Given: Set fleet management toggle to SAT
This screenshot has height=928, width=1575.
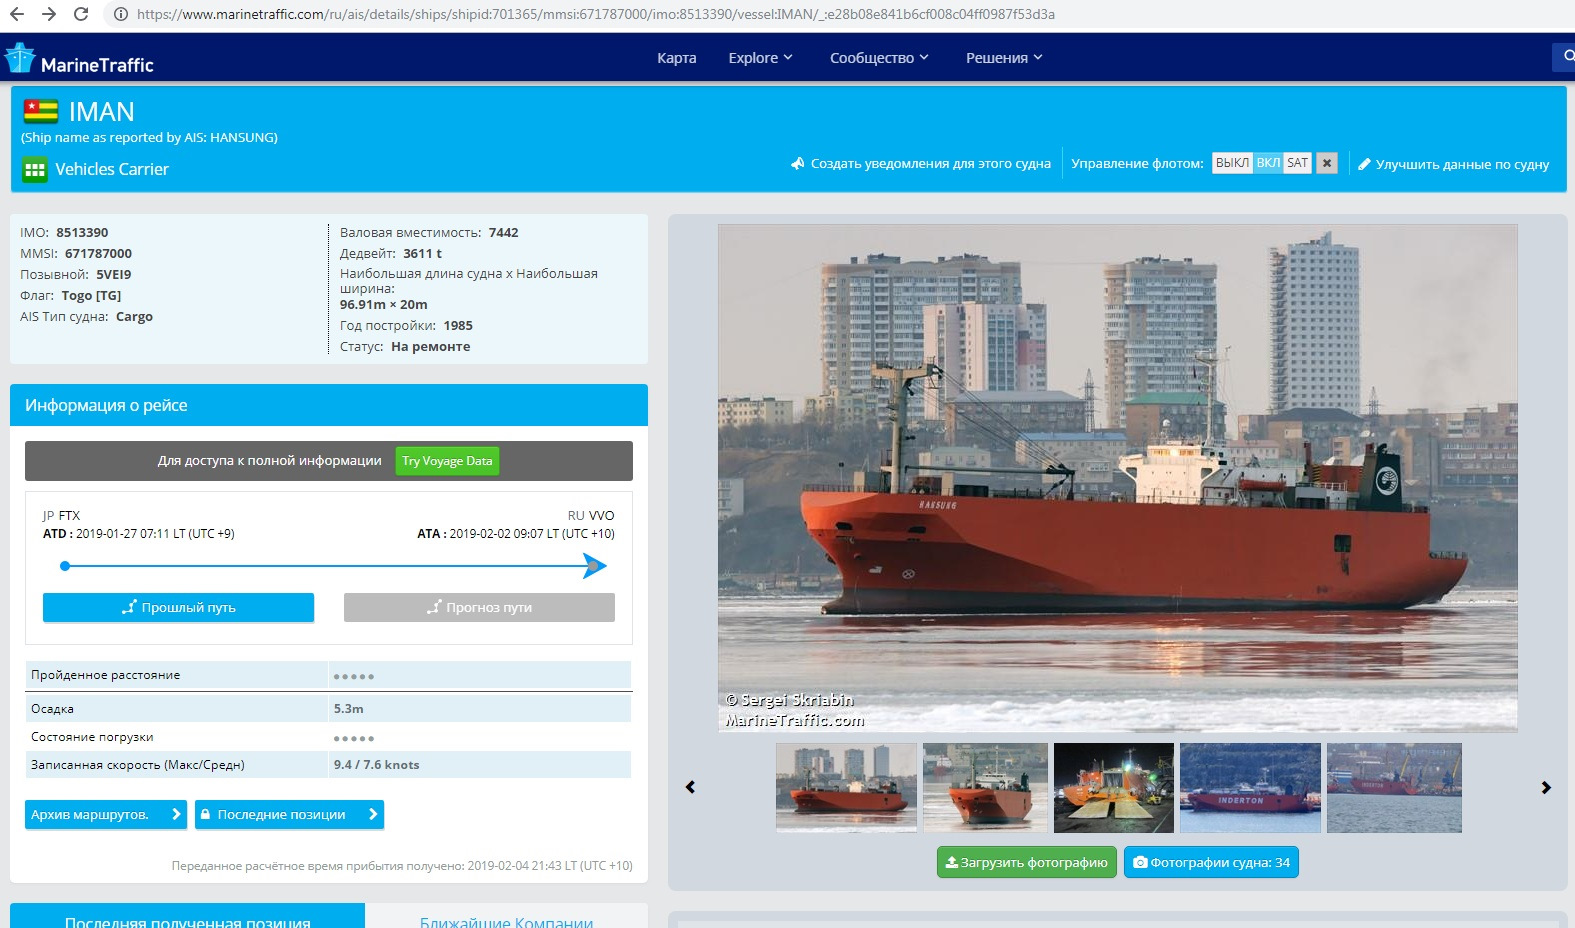Looking at the screenshot, I should coord(1297,163).
